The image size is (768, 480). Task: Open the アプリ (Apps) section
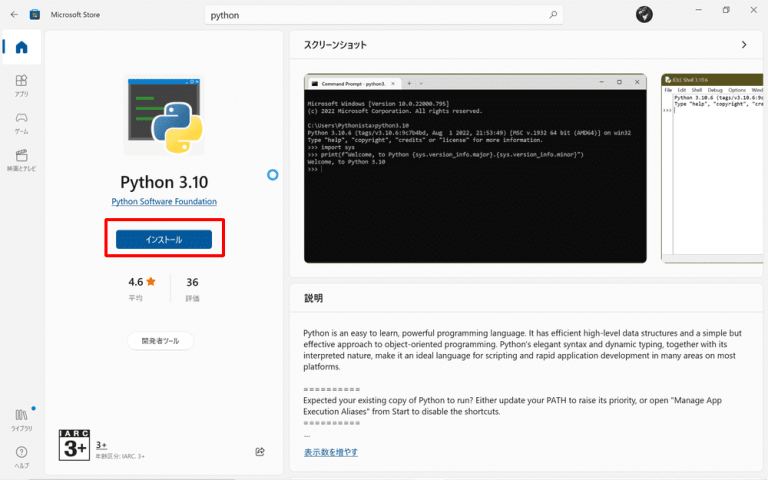pos(21,85)
